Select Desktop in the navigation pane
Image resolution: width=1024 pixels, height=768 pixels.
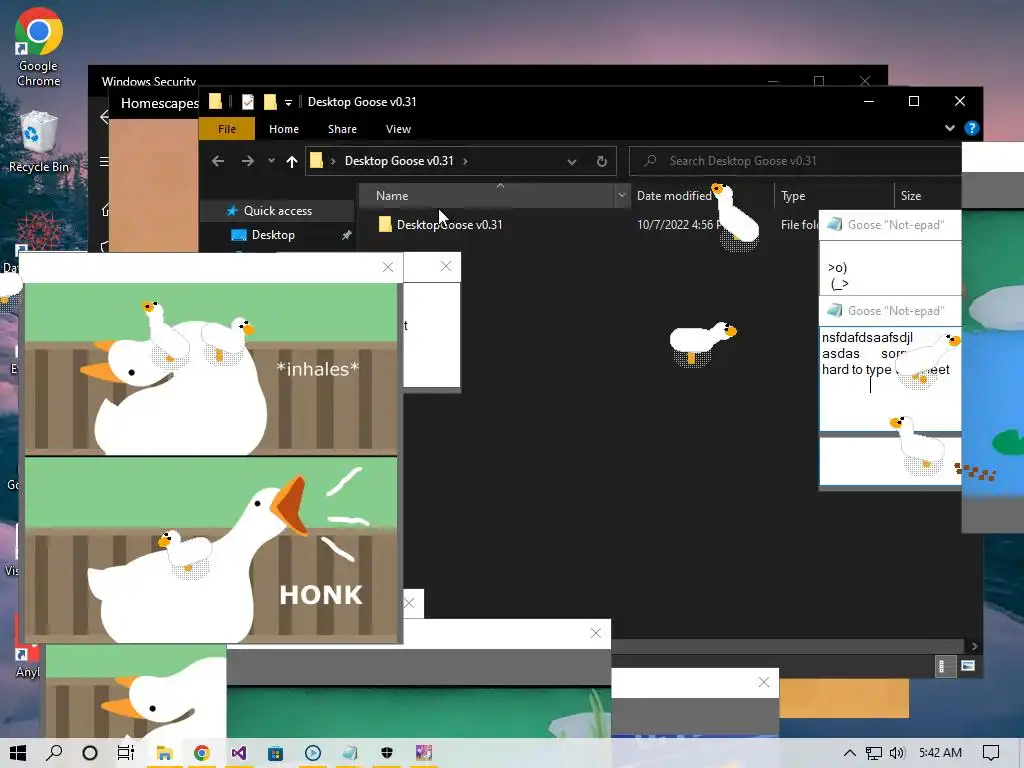tap(273, 234)
